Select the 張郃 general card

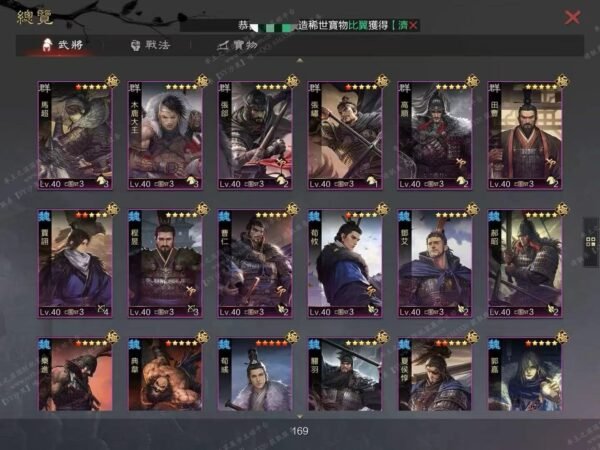click(255, 135)
